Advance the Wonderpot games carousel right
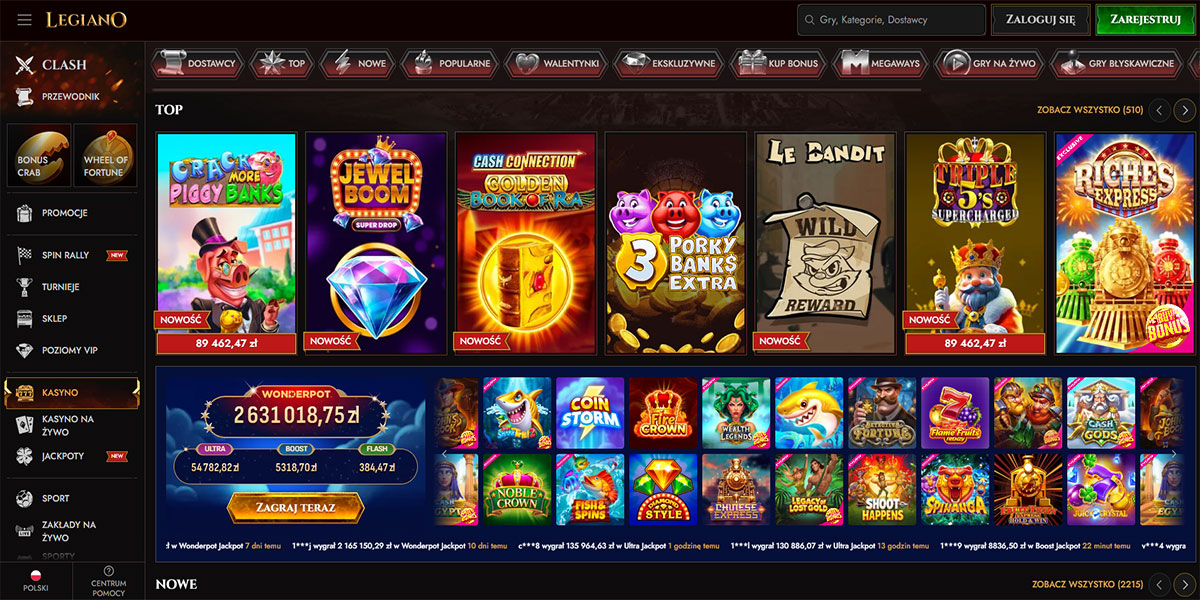Image resolution: width=1200 pixels, height=600 pixels. (1173, 454)
